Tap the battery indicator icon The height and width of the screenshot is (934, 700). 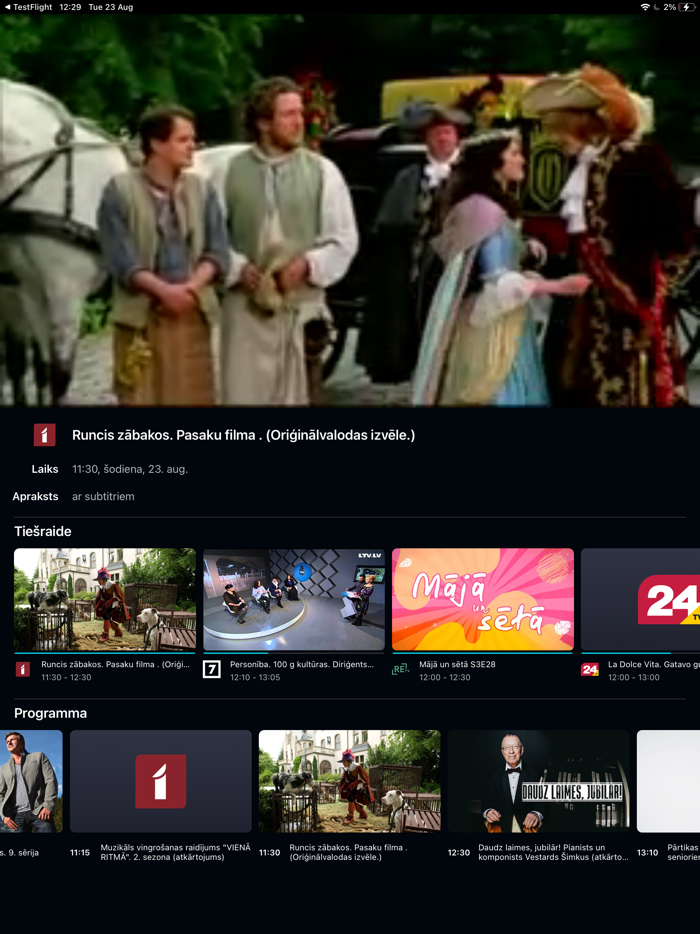(x=686, y=7)
